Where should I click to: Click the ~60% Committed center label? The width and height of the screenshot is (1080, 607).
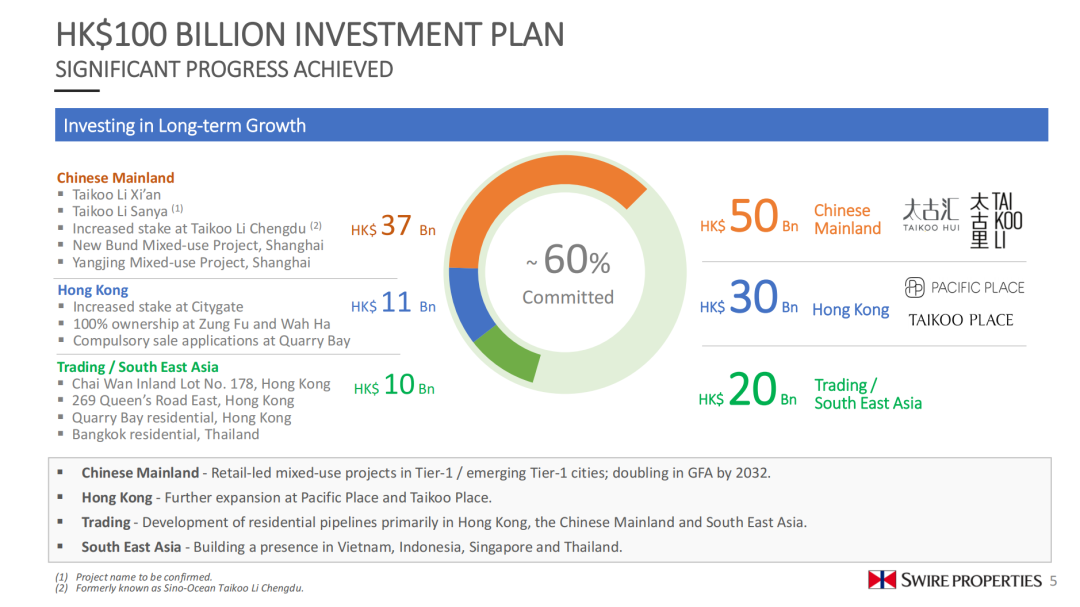tap(568, 273)
